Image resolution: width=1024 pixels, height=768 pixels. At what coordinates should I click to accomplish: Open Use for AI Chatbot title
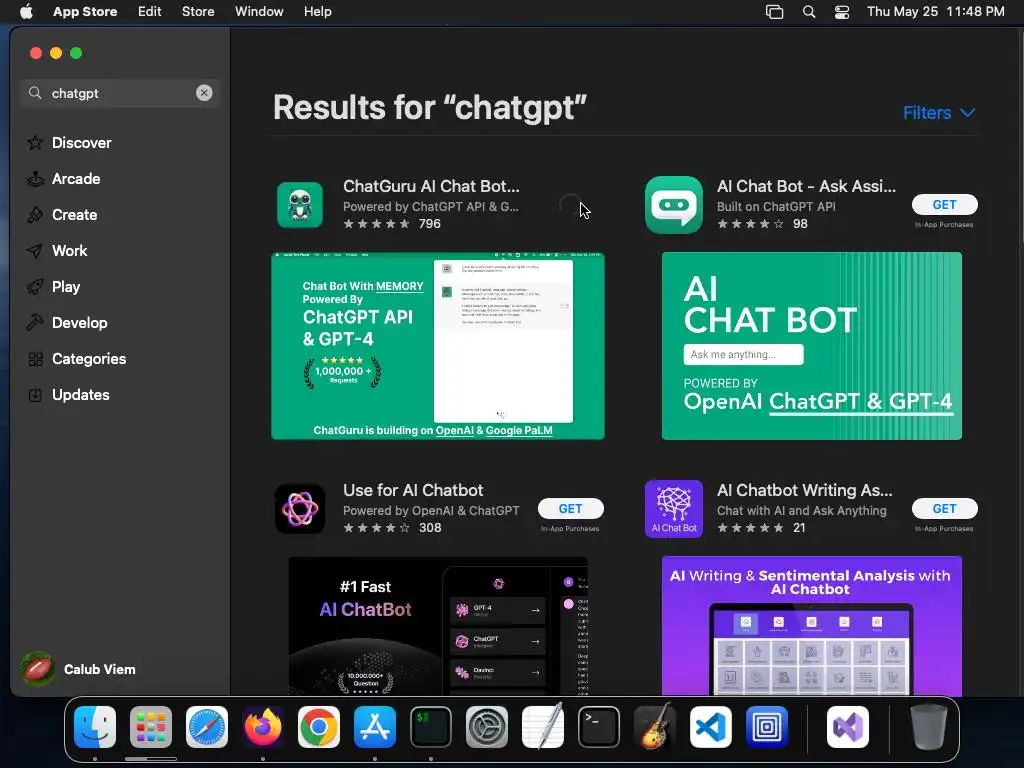coord(413,490)
